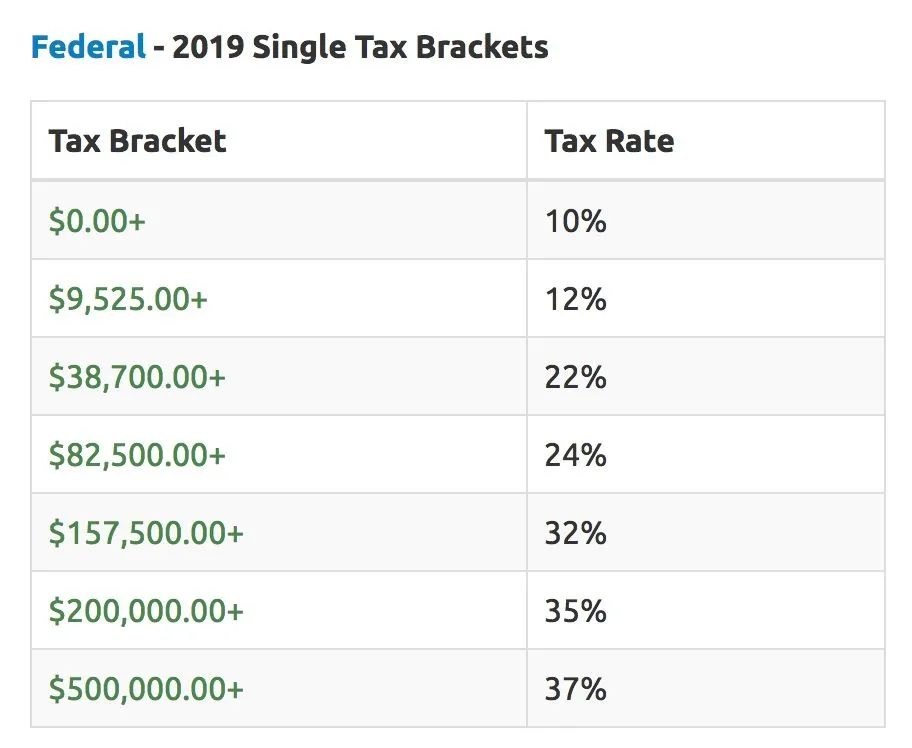Click the 32% tax rate value
The width and height of the screenshot is (912, 748).
[x=575, y=533]
